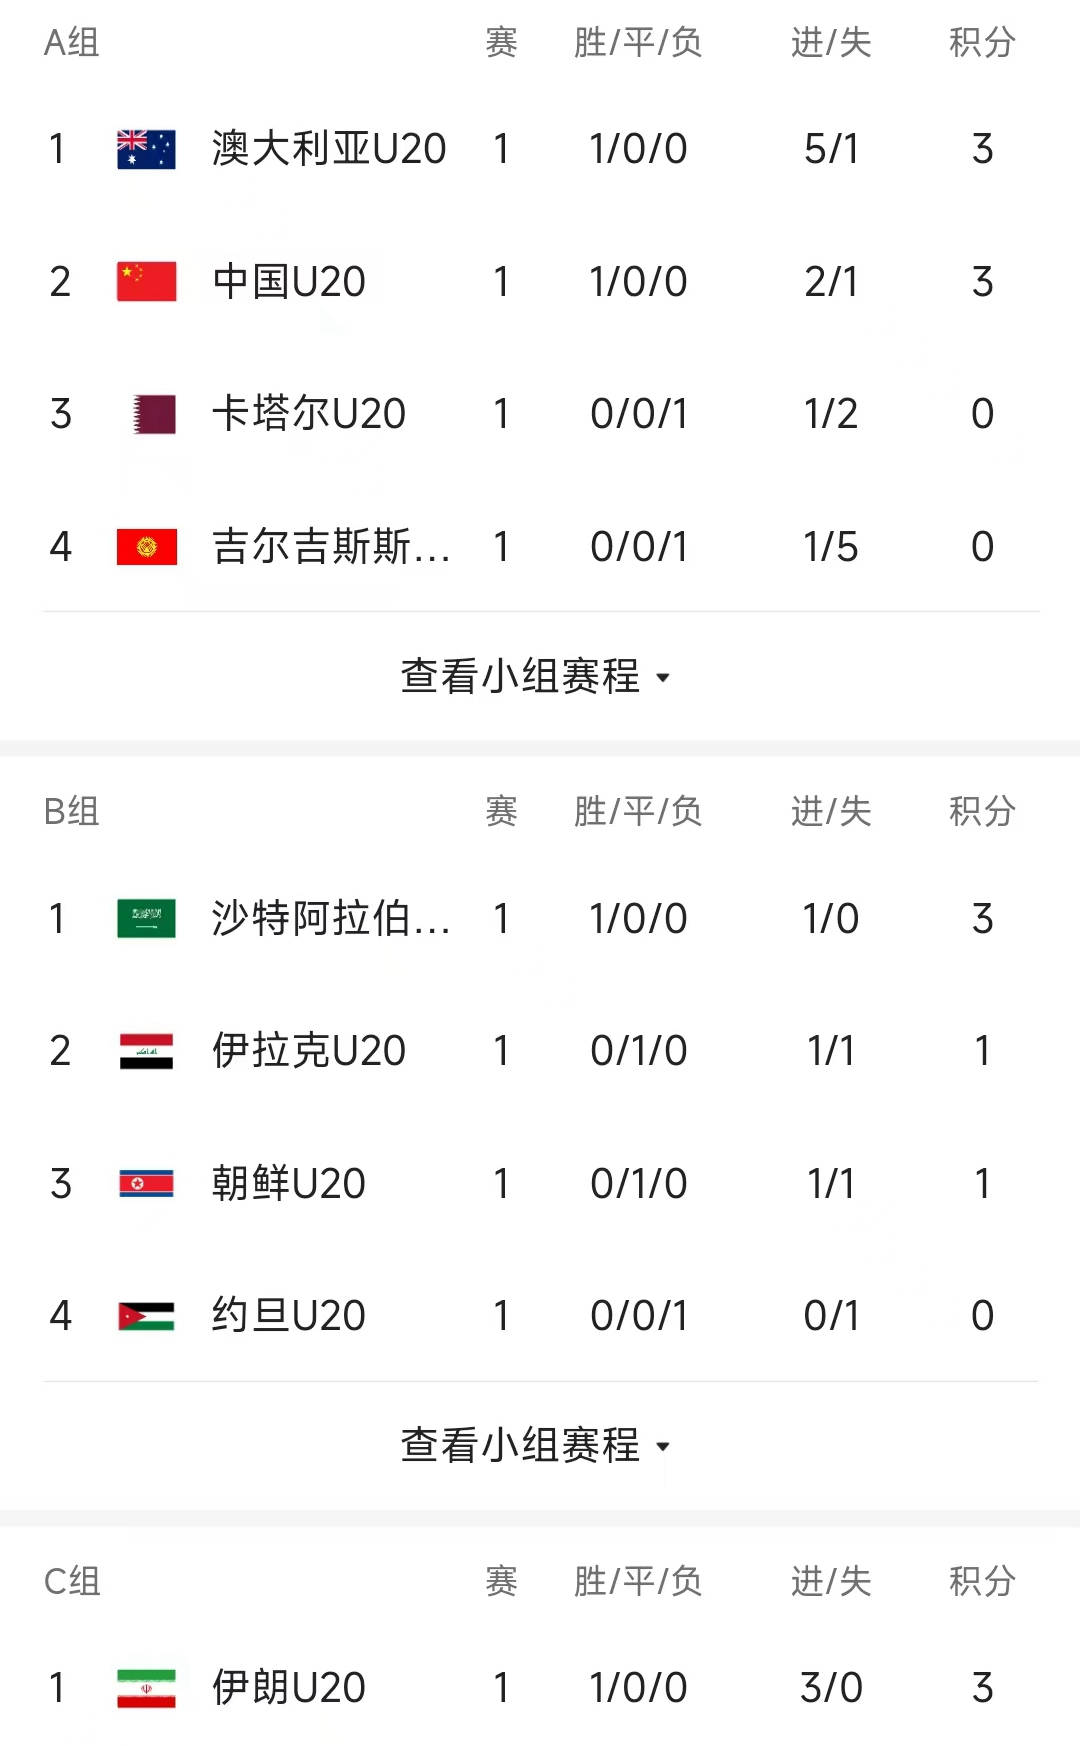Tap the Saudi Arabia flag icon
1080x1746 pixels.
point(146,918)
